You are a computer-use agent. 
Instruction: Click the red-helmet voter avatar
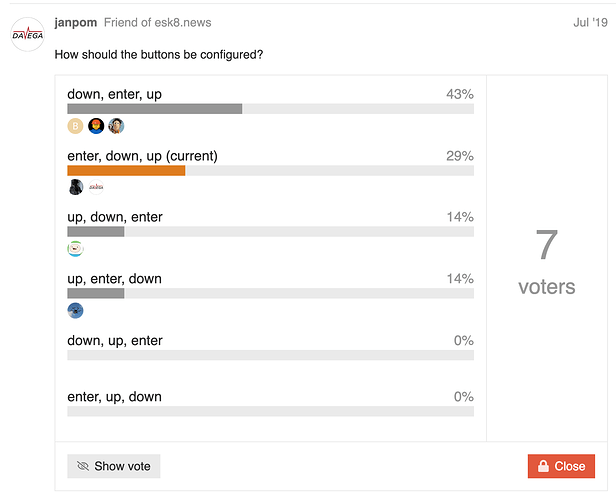[96, 126]
